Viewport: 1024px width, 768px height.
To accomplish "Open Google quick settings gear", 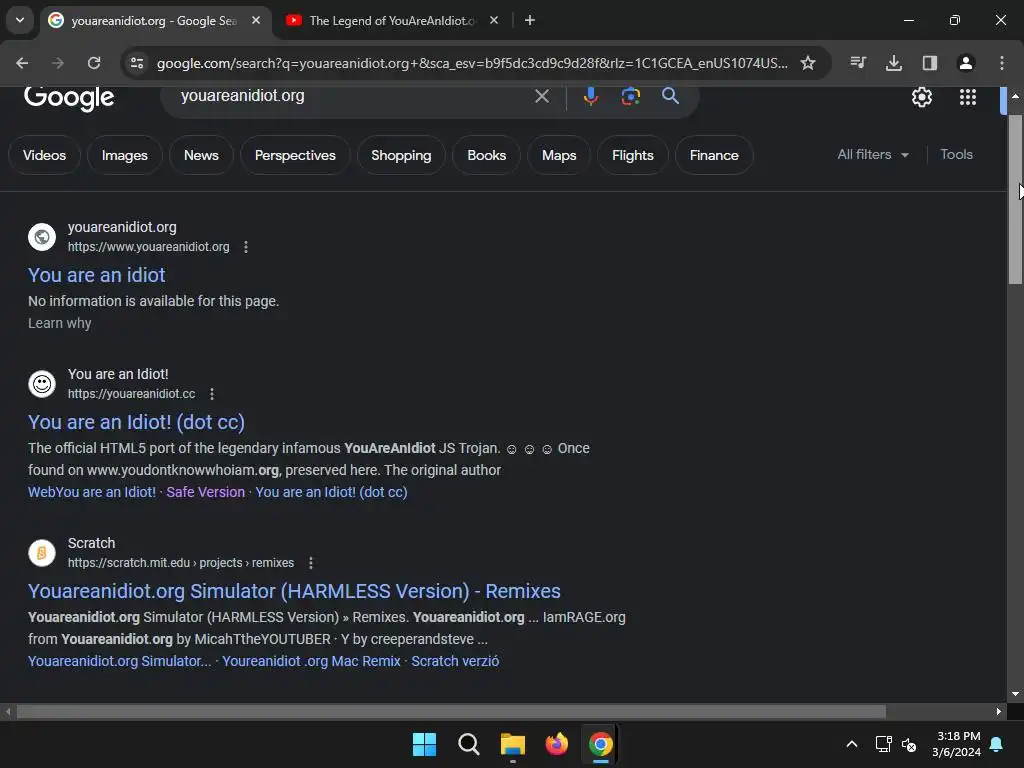I will tap(921, 97).
